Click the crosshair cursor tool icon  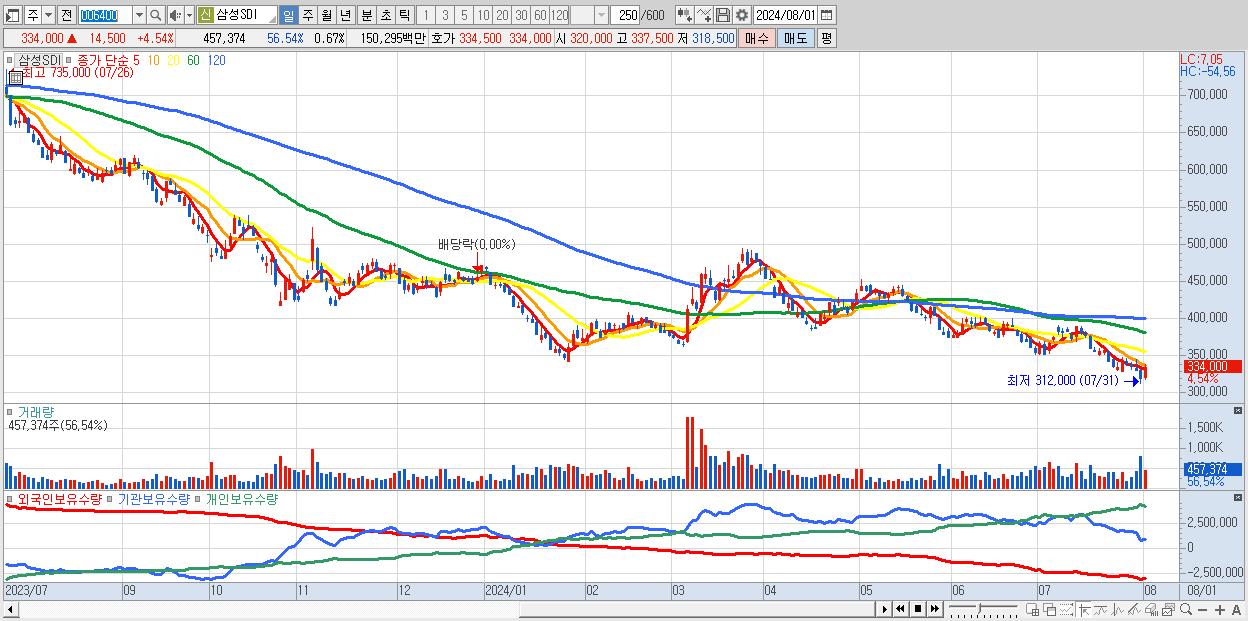tap(1084, 609)
